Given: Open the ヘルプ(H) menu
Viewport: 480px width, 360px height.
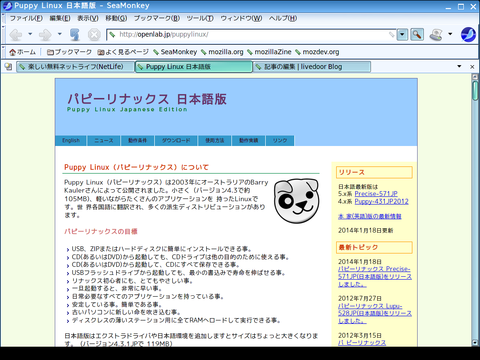Looking at the screenshot, I should point(283,18).
